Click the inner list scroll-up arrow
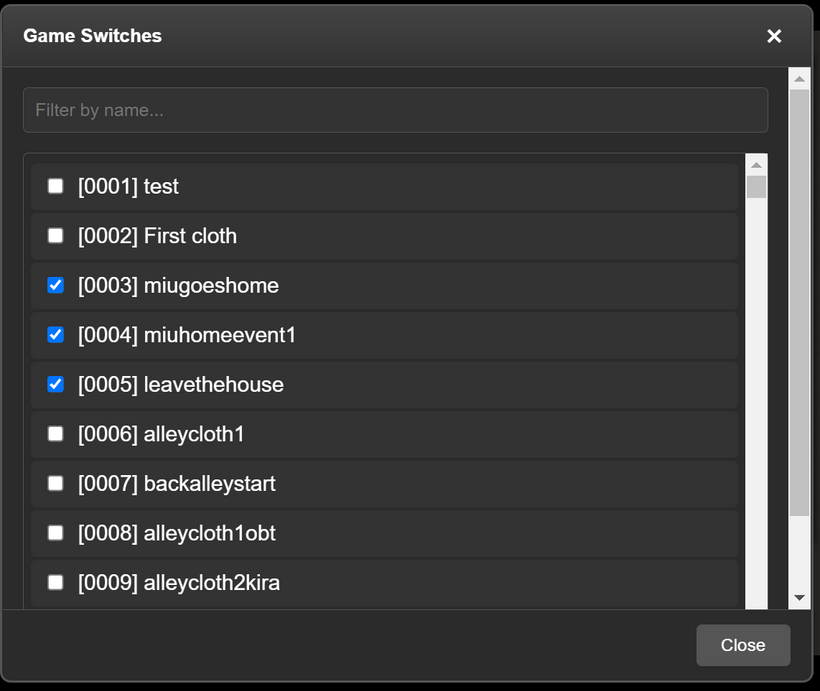 click(x=756, y=165)
